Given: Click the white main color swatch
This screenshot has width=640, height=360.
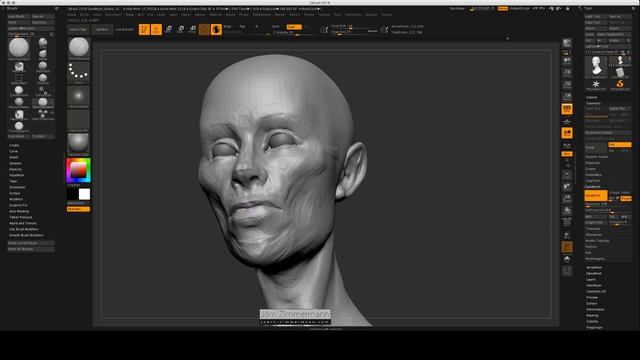Looking at the screenshot, I should (84, 194).
